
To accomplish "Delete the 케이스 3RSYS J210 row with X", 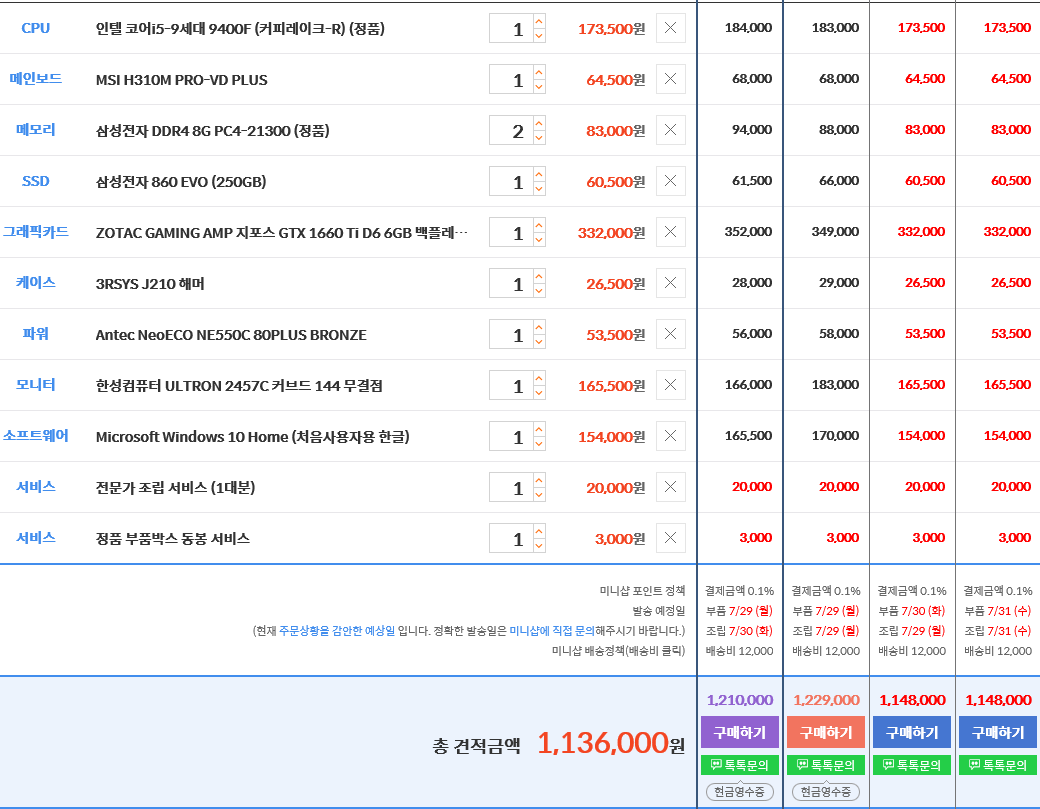I will click(x=671, y=283).
